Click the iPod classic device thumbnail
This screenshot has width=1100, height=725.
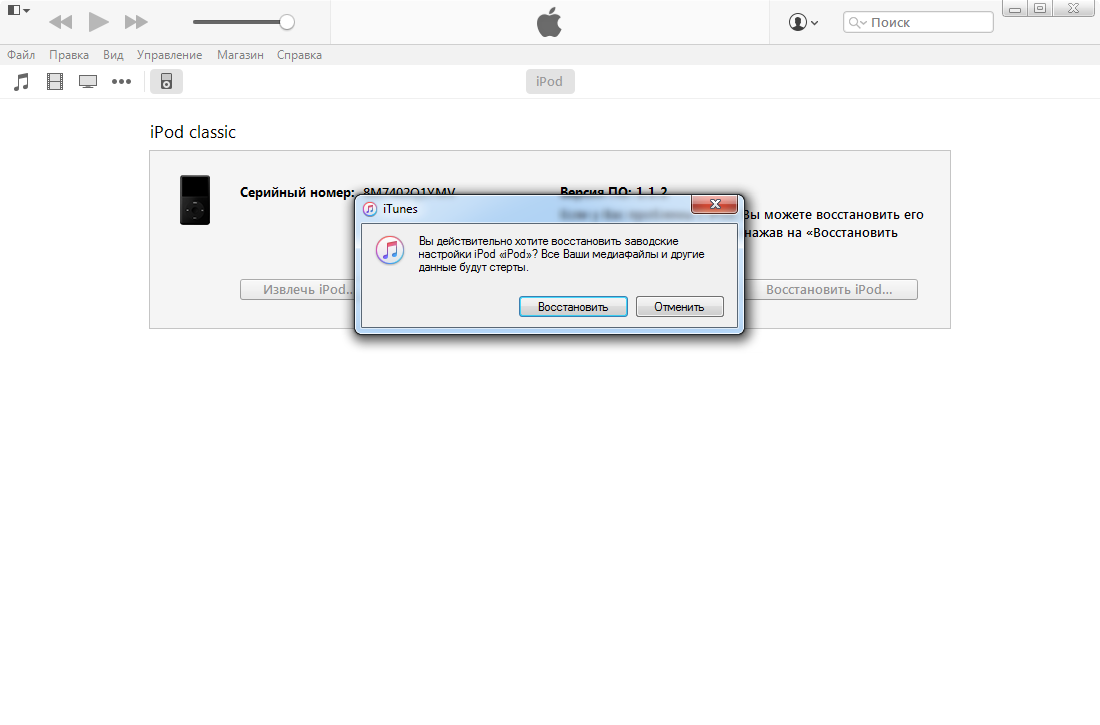pos(195,200)
